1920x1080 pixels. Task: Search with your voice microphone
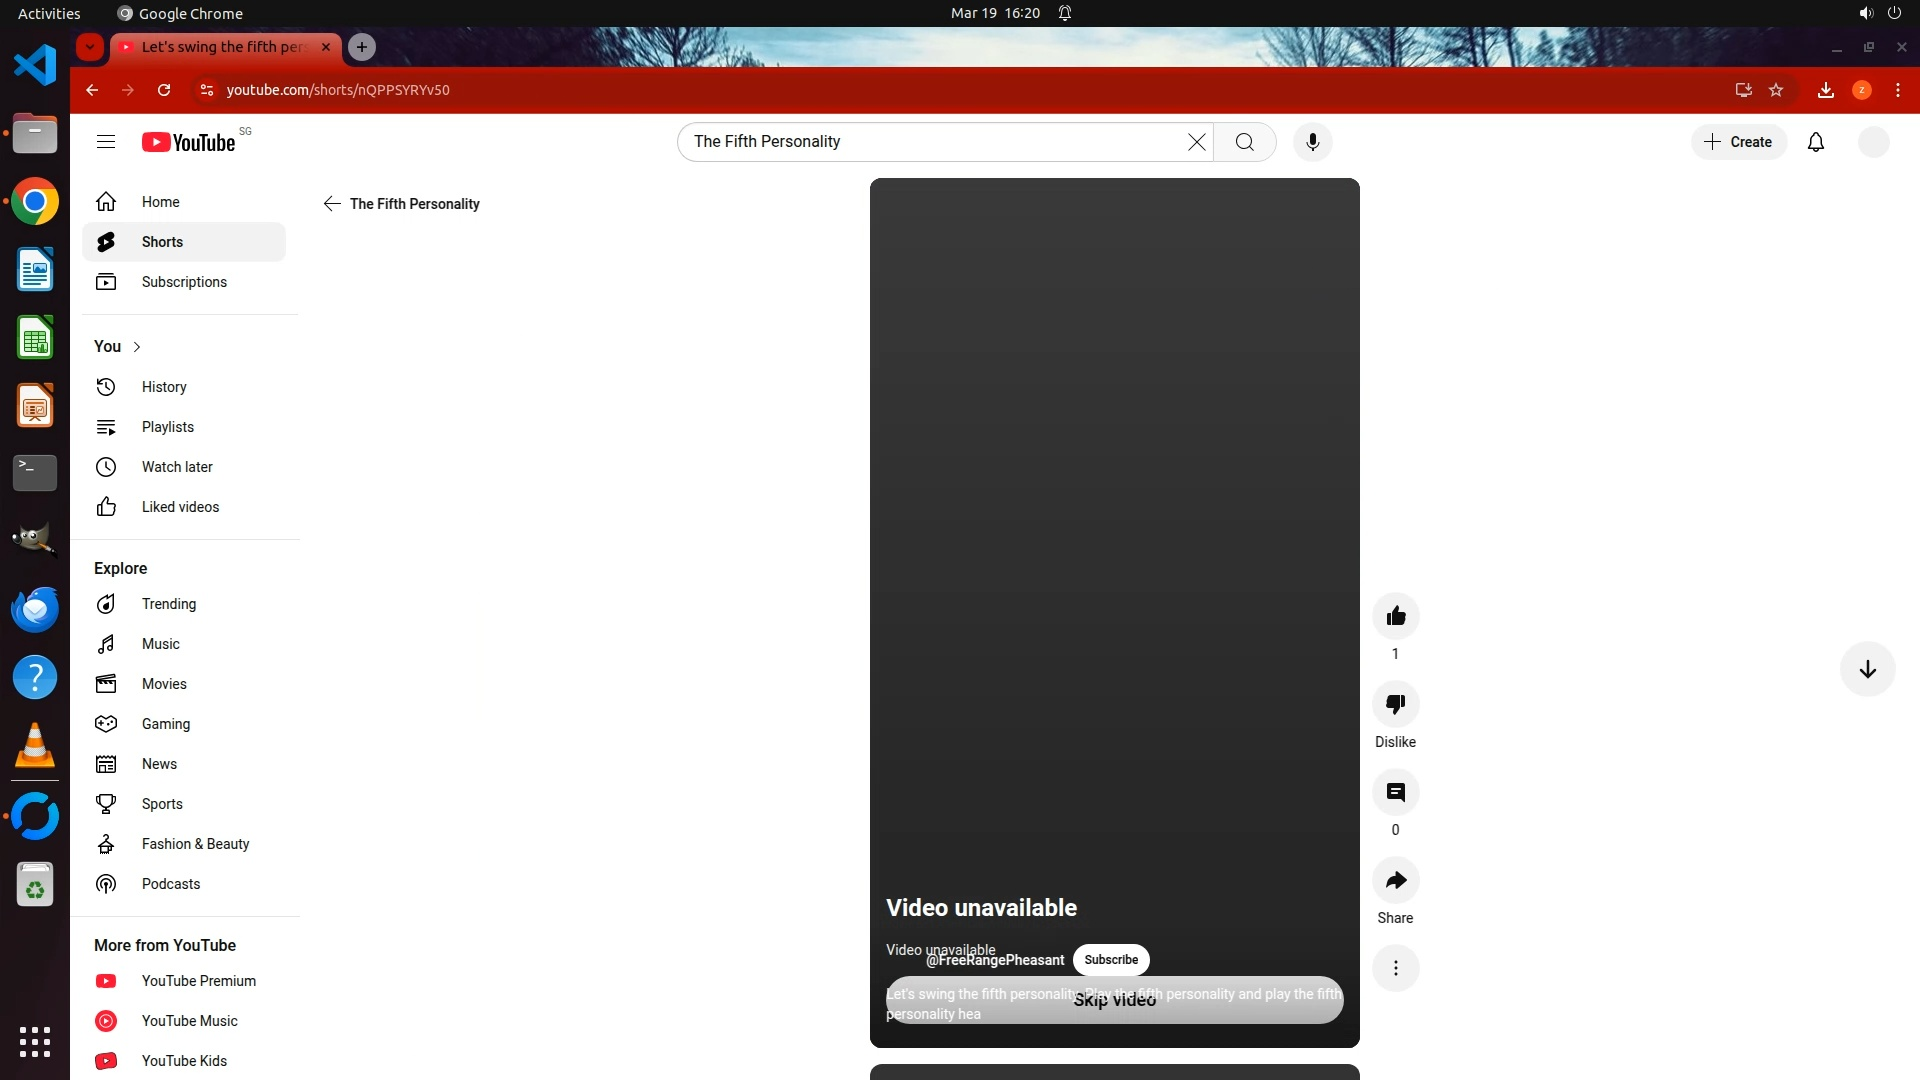click(x=1312, y=142)
